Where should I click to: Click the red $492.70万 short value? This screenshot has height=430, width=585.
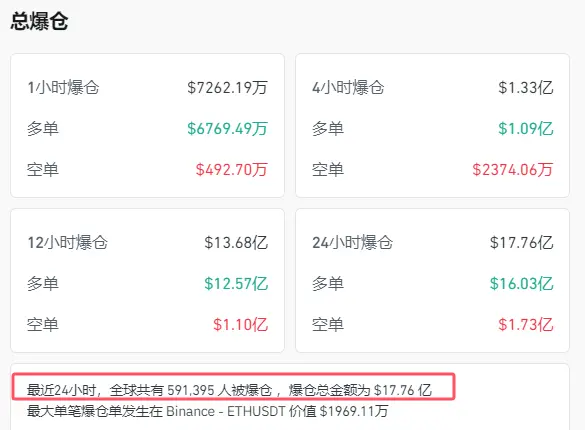(232, 170)
